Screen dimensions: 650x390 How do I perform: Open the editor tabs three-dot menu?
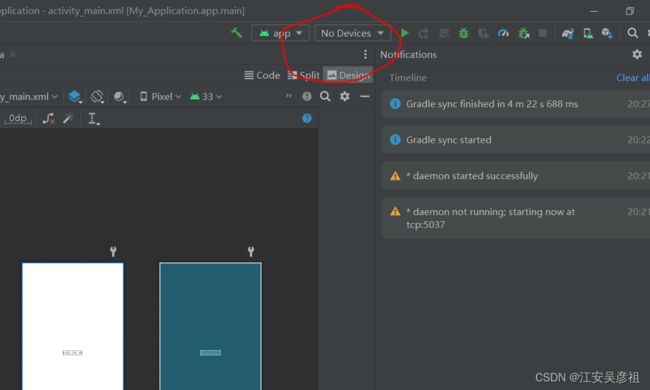coord(365,54)
